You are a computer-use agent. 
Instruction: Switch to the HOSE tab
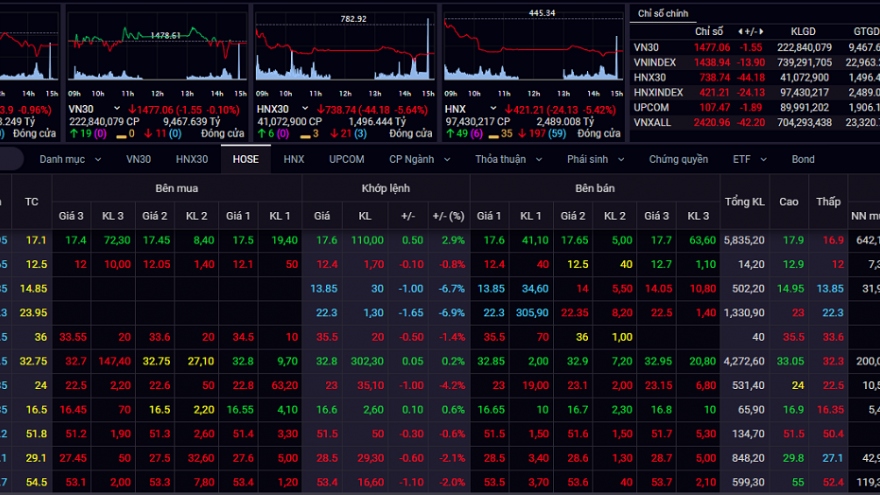tap(245, 159)
